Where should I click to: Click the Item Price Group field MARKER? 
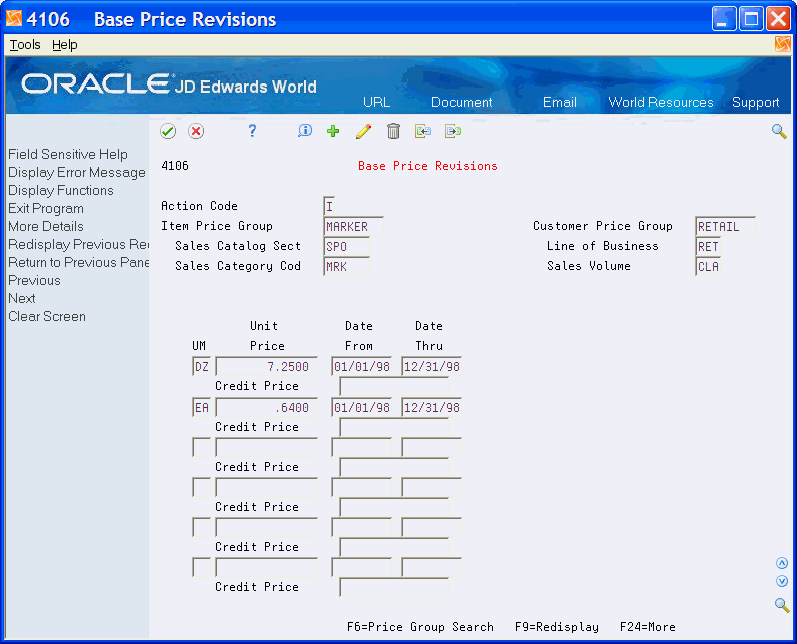point(353,226)
